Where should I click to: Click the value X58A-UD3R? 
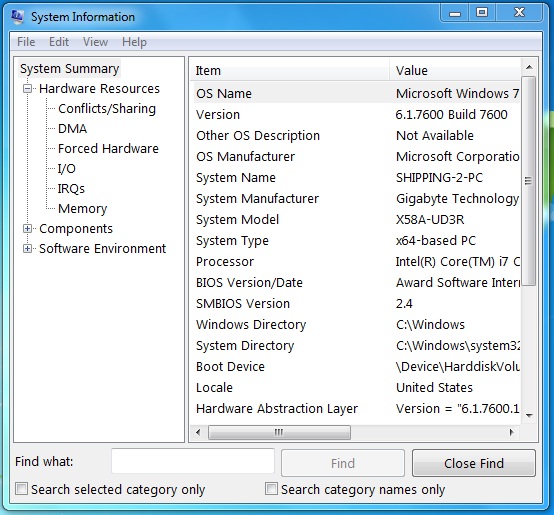(x=430, y=220)
